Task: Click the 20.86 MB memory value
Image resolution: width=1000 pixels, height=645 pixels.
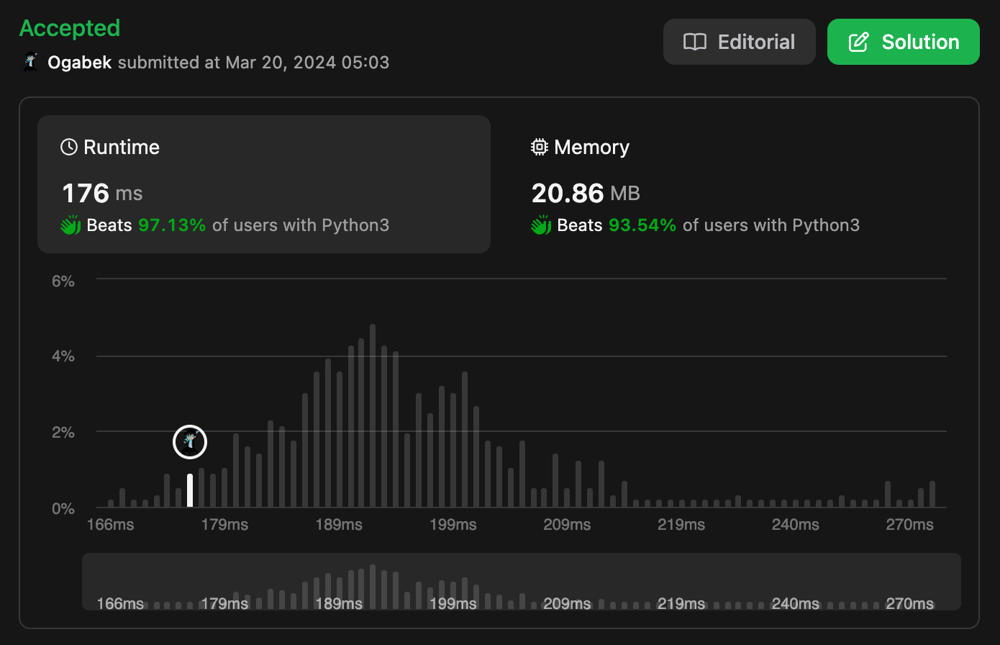Action: pos(585,193)
